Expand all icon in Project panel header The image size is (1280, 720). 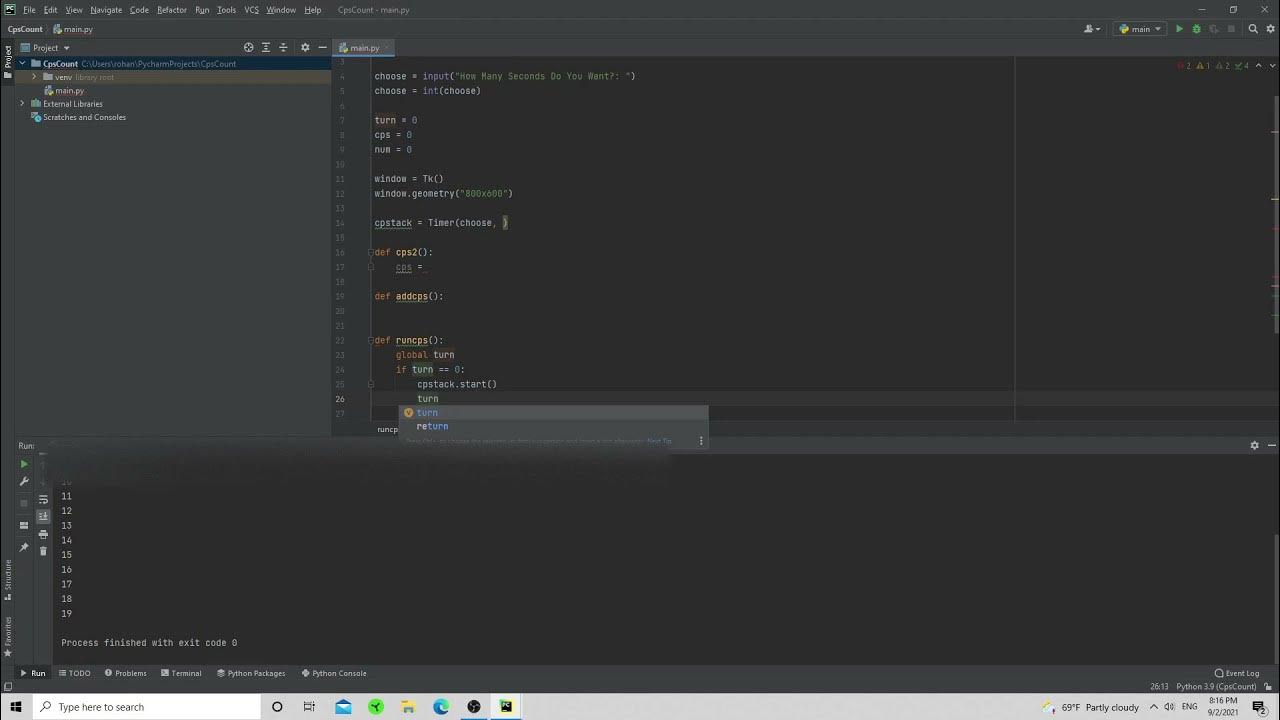coord(266,47)
